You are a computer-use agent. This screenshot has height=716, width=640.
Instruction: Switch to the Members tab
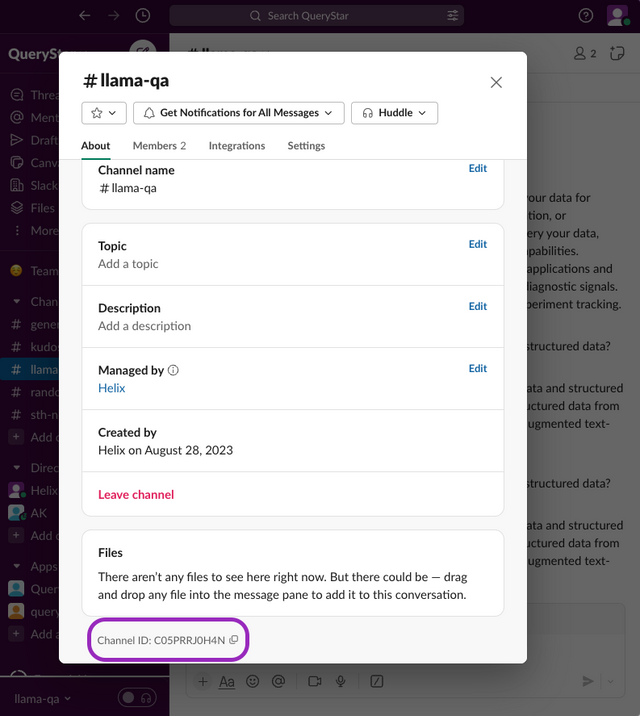pyautogui.click(x=159, y=146)
